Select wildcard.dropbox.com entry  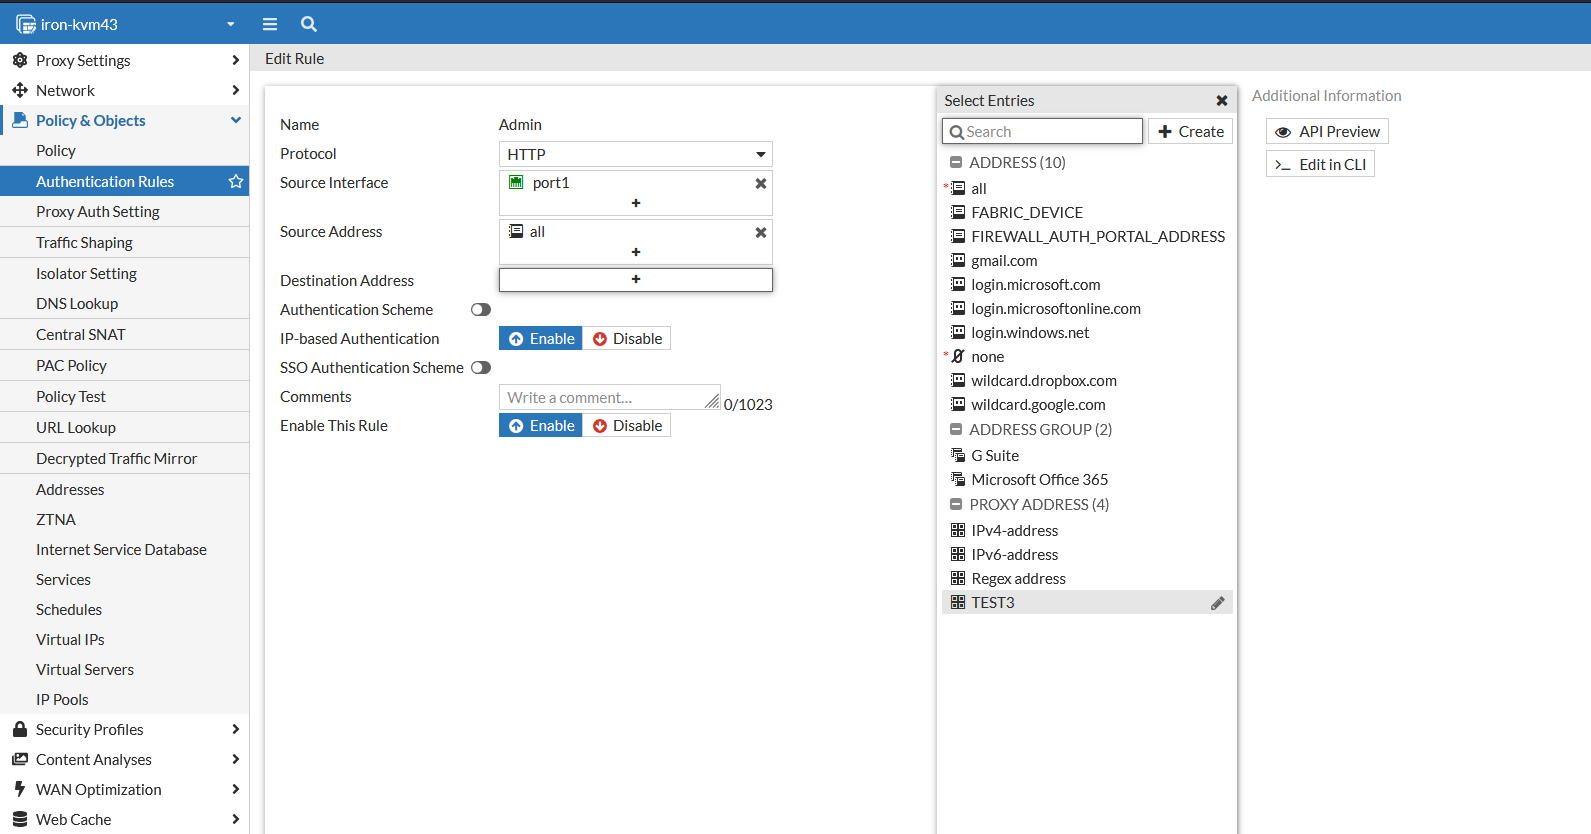pos(1087,381)
